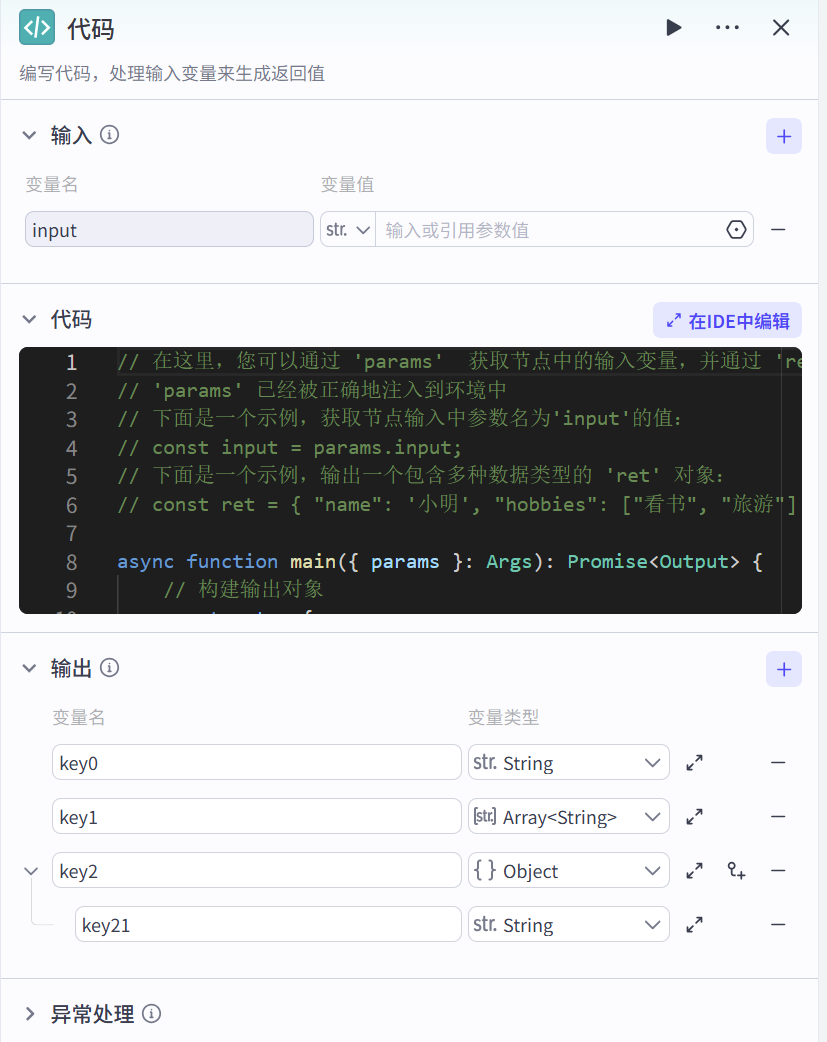Change key1 Array<String> type dropdown
The height and width of the screenshot is (1042, 827).
pyautogui.click(x=568, y=817)
